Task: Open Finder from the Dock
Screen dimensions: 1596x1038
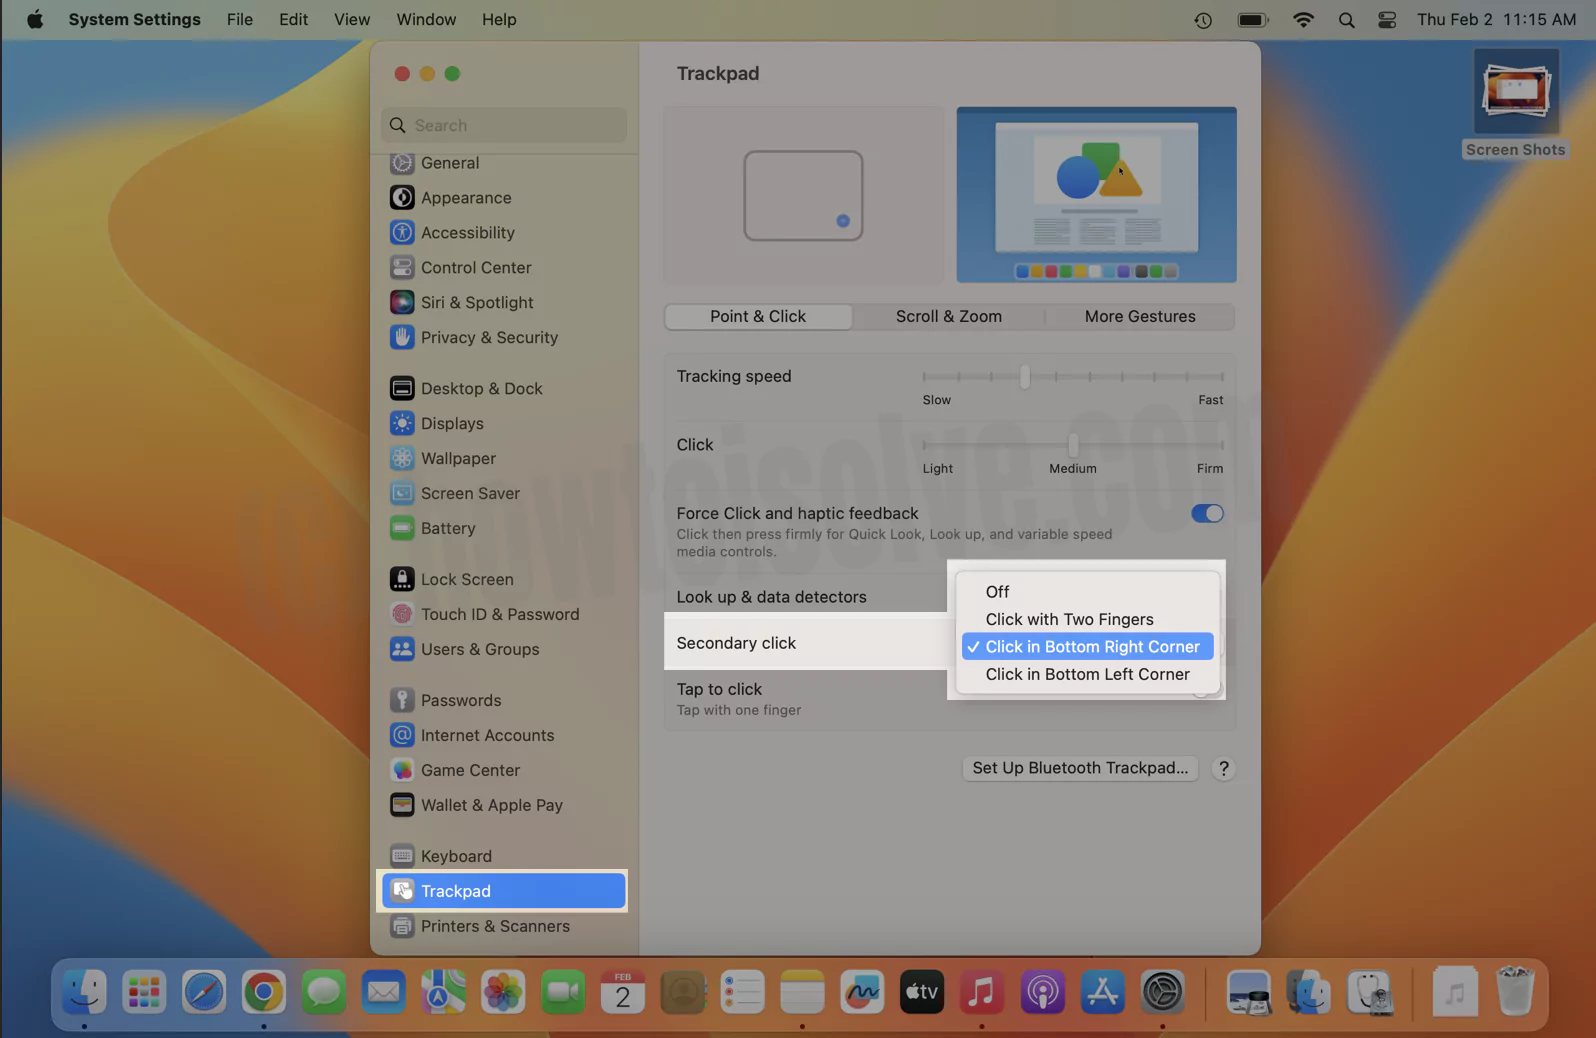Action: pos(84,993)
